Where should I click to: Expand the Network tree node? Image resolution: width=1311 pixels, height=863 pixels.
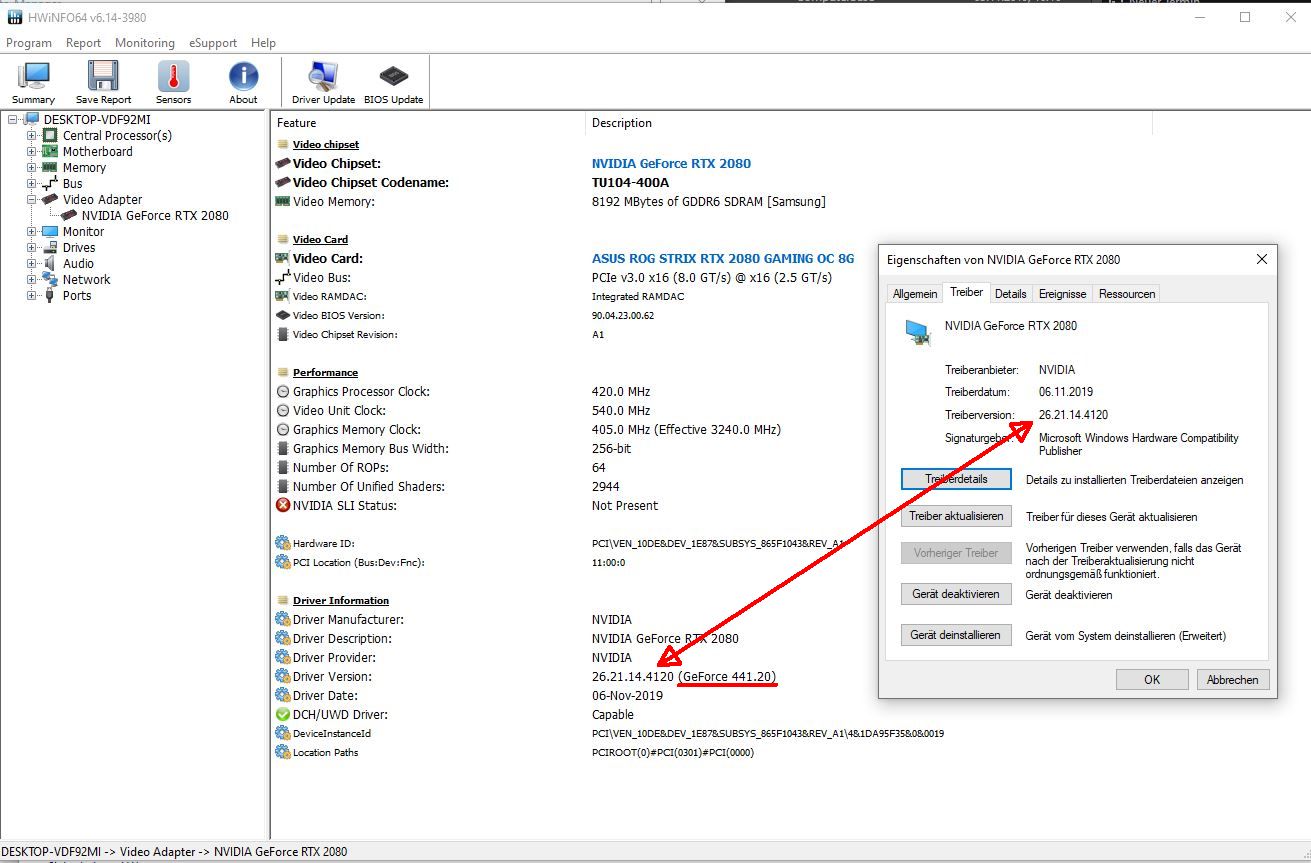coord(32,280)
